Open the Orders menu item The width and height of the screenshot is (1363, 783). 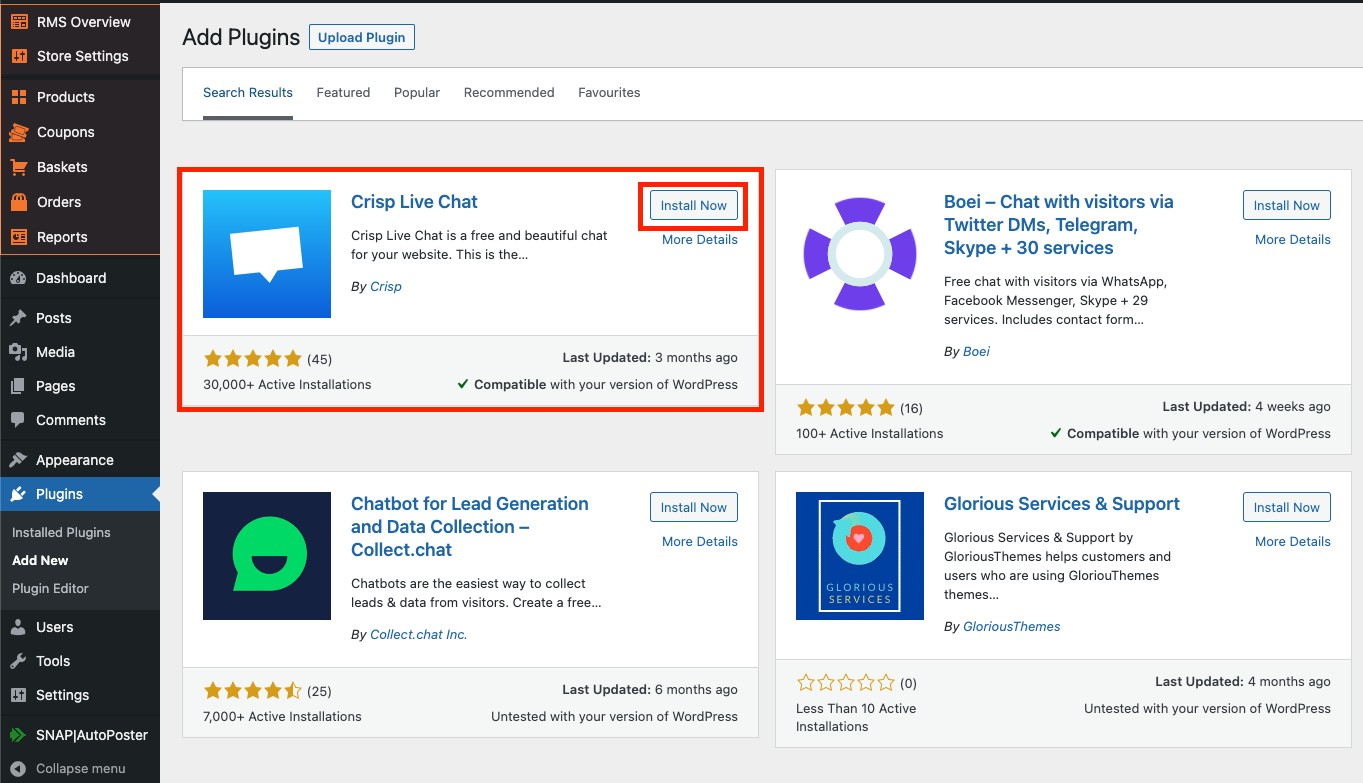tap(80, 202)
